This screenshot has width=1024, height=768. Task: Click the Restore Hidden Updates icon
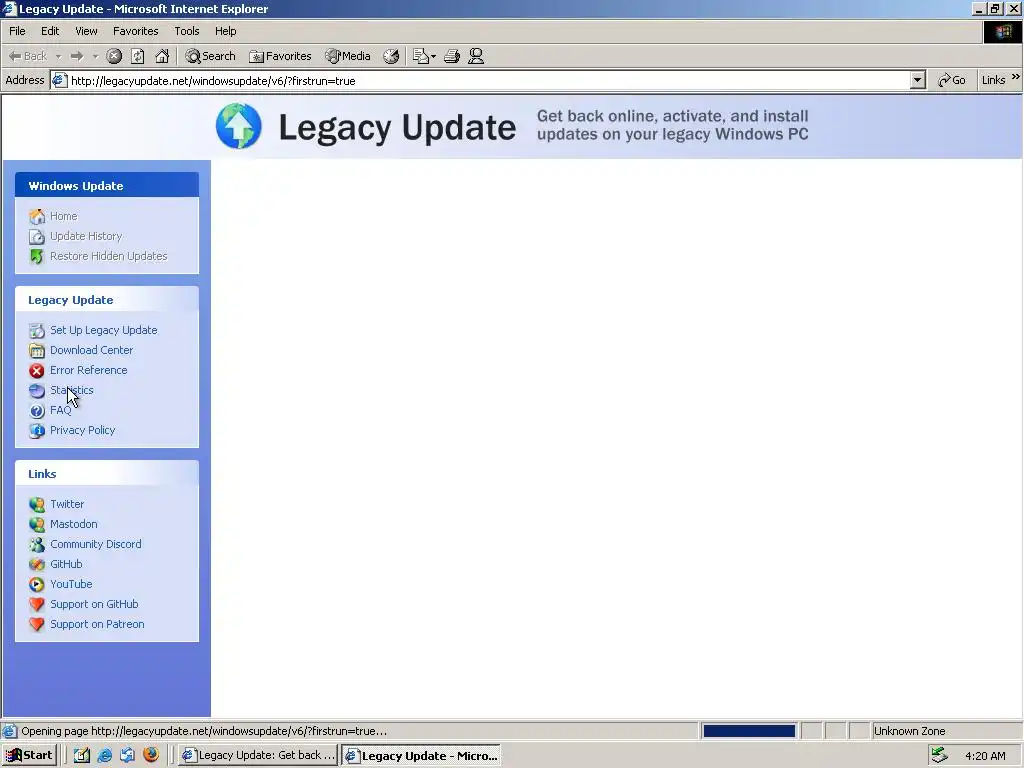(37, 257)
